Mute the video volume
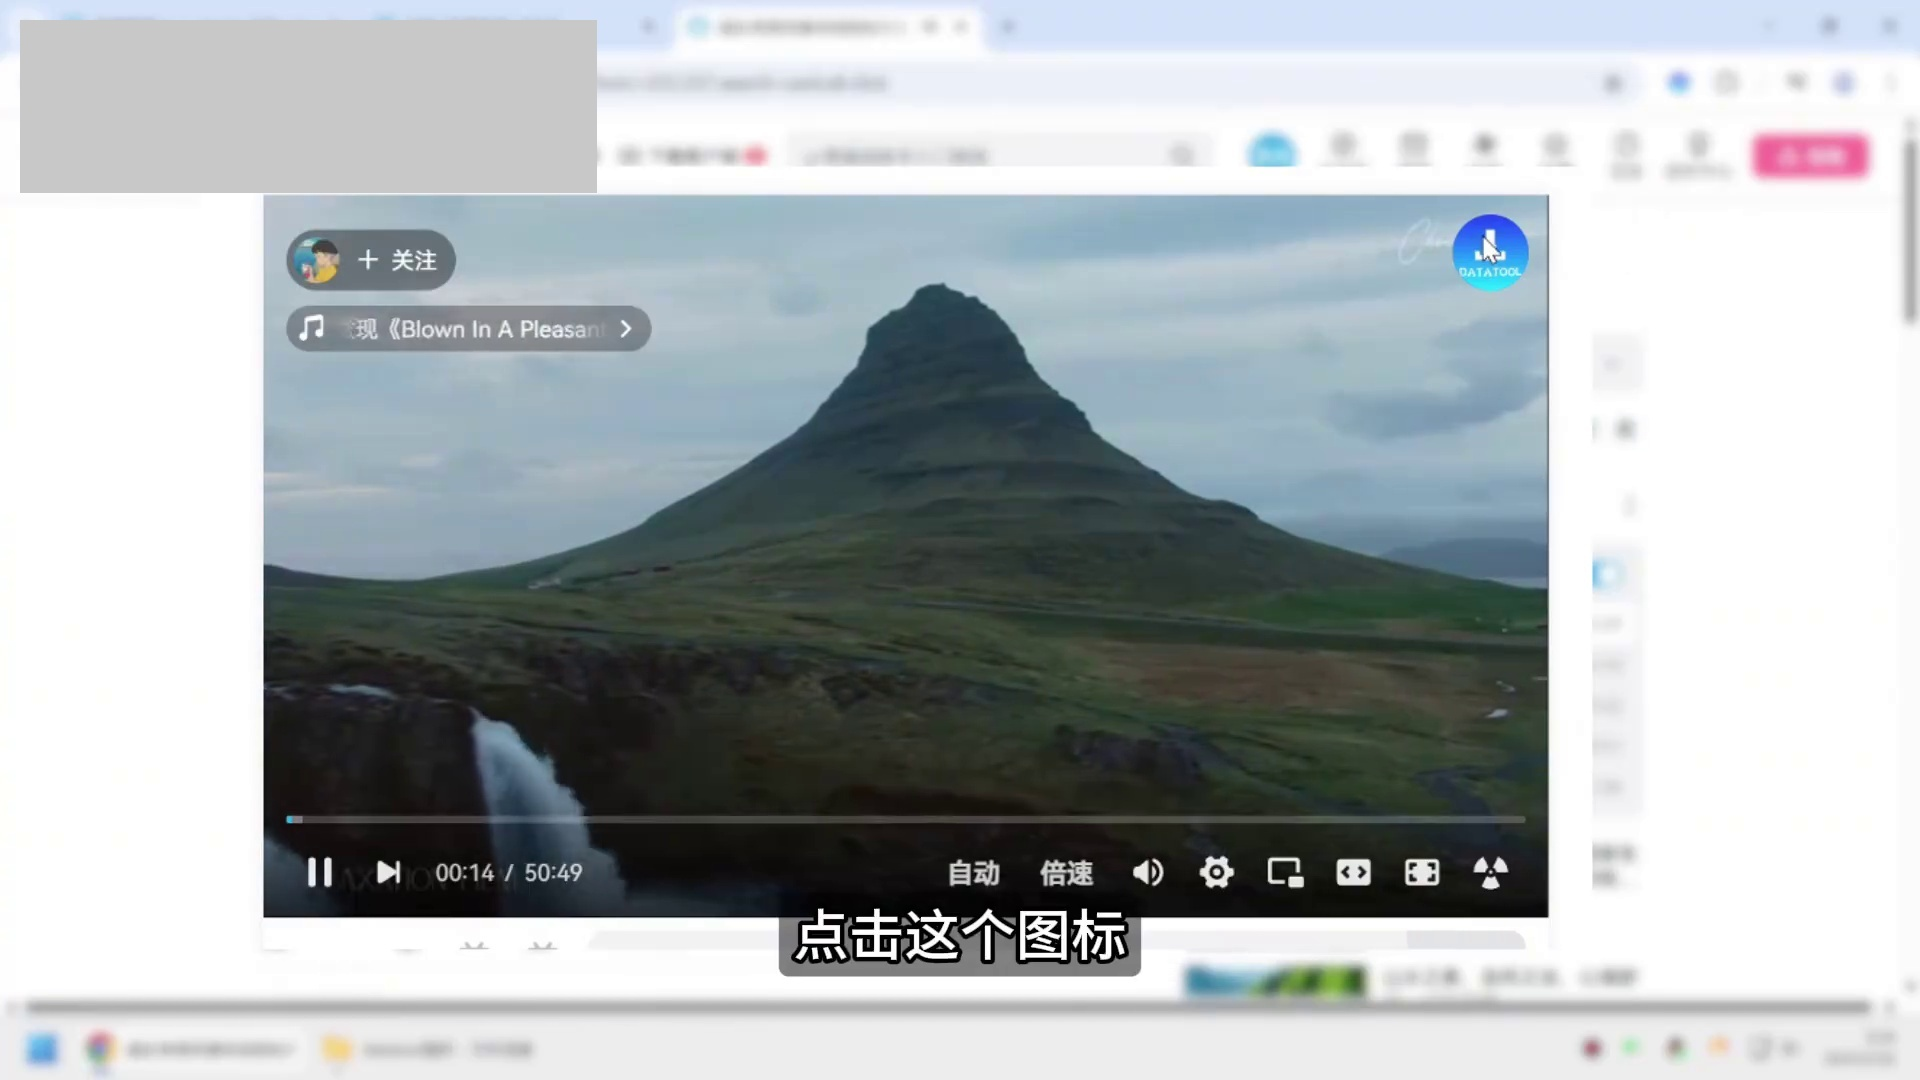This screenshot has width=1920, height=1080. pos(1147,873)
